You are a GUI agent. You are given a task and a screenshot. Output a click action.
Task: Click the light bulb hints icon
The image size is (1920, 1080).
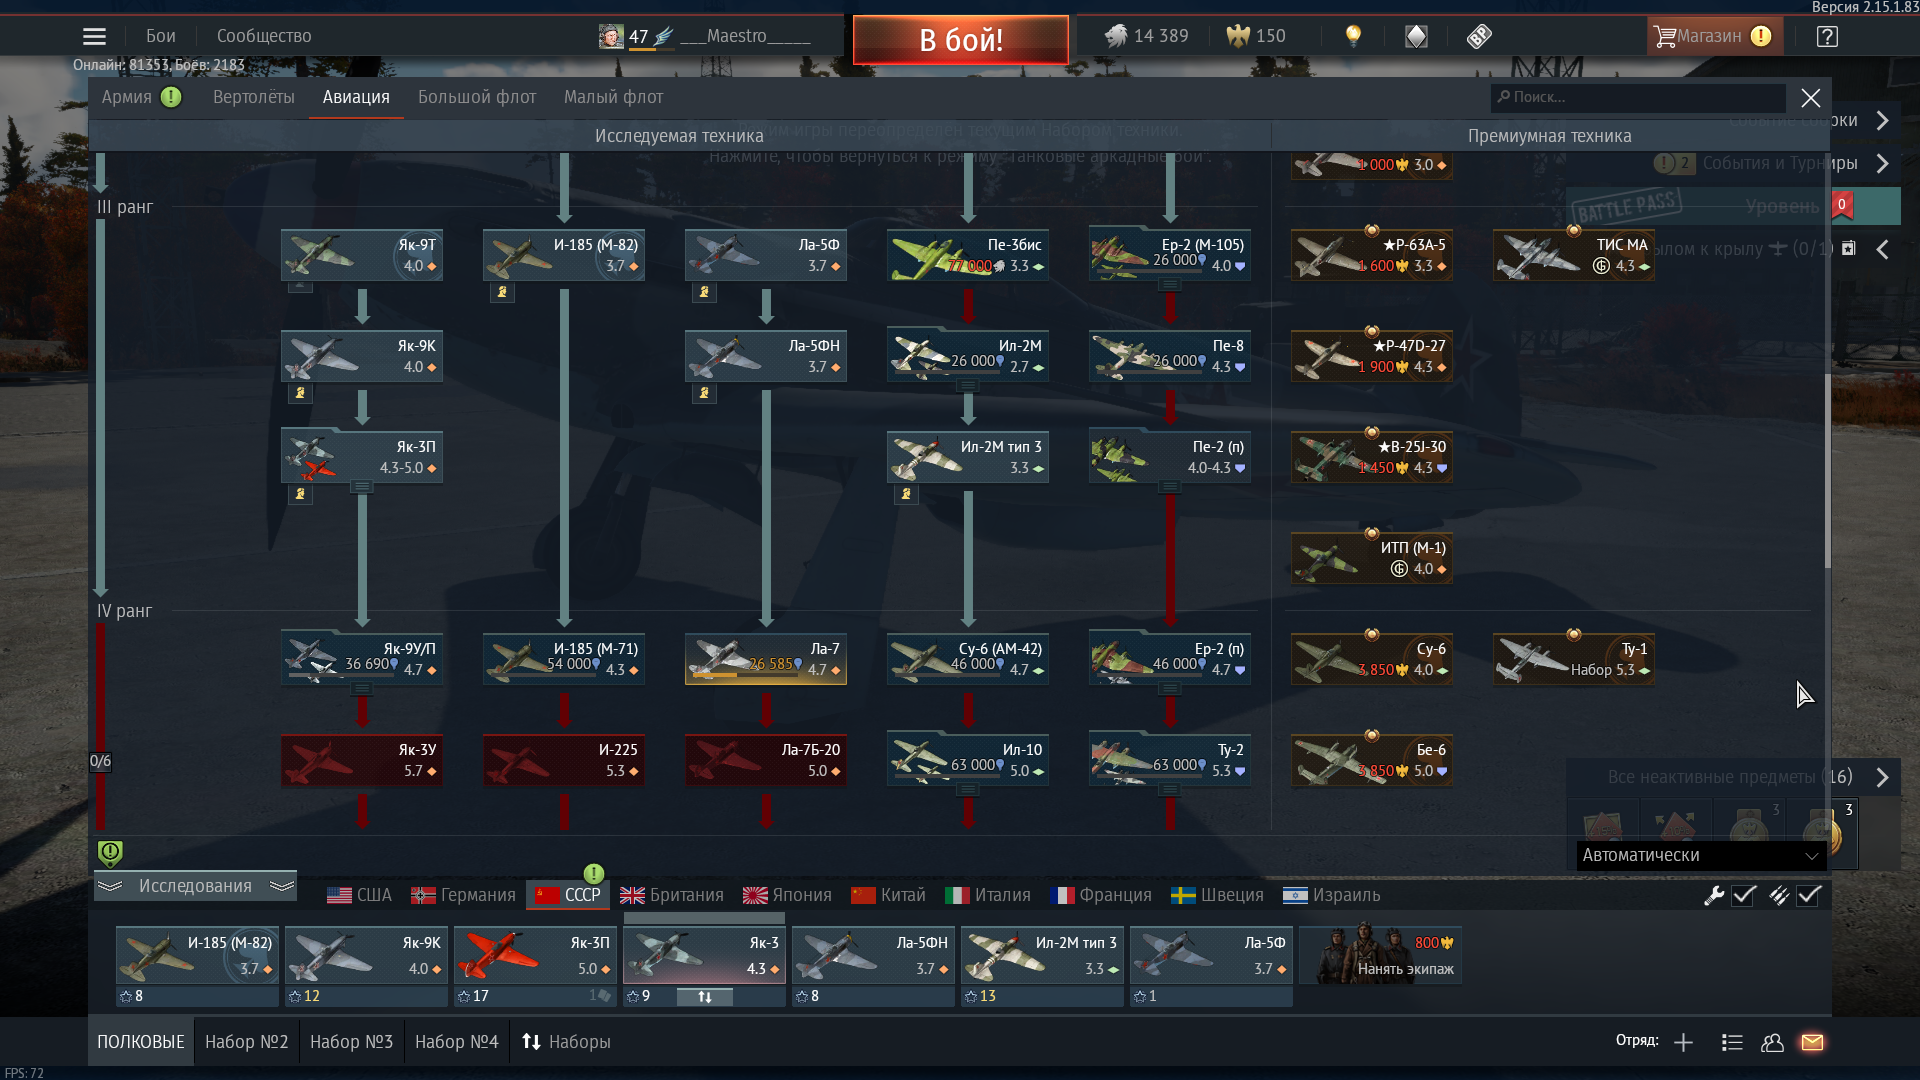1353,36
